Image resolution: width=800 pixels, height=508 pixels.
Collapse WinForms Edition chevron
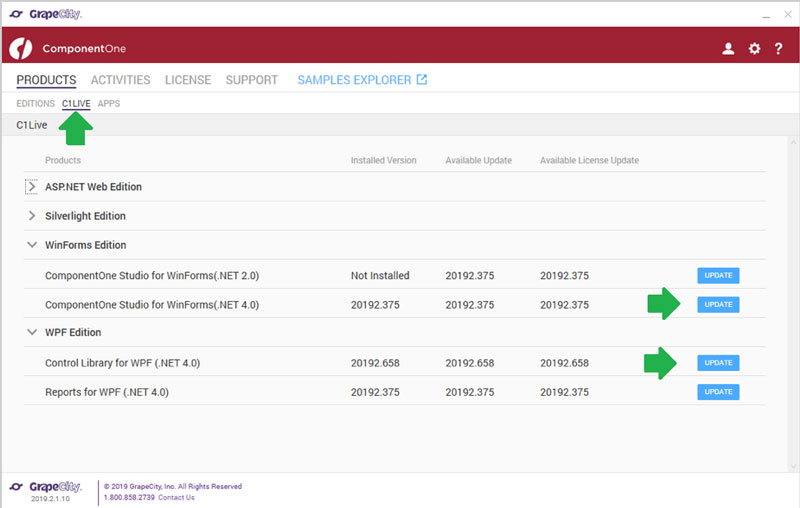point(32,245)
